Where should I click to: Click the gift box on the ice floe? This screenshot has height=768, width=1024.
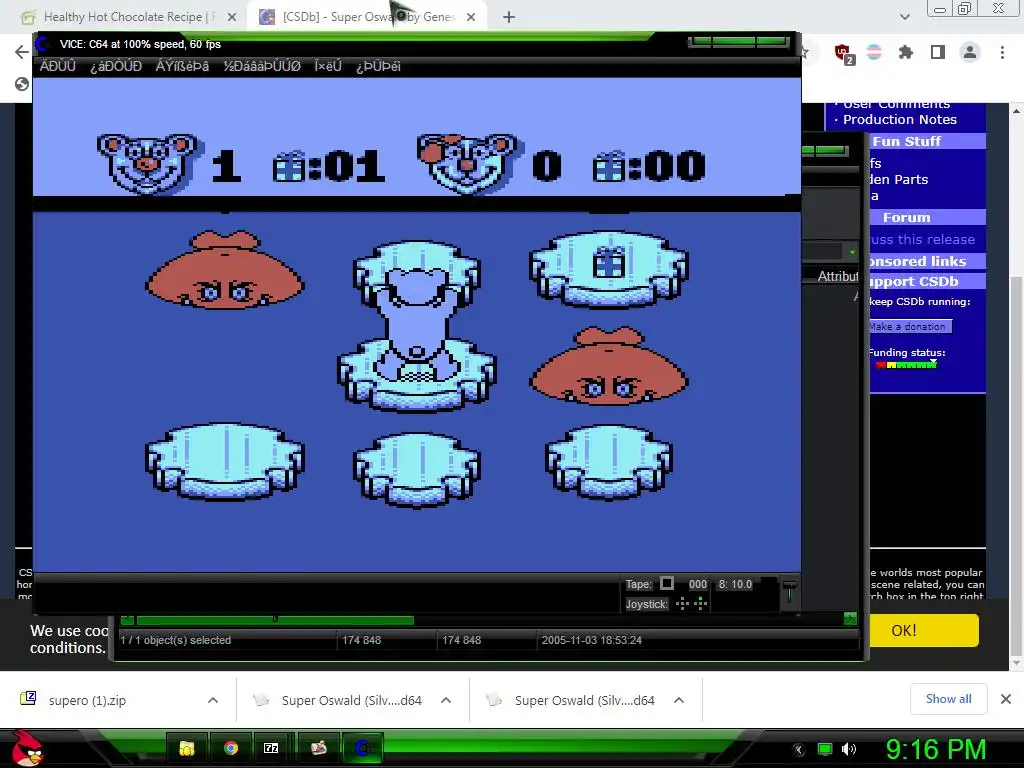click(x=609, y=264)
